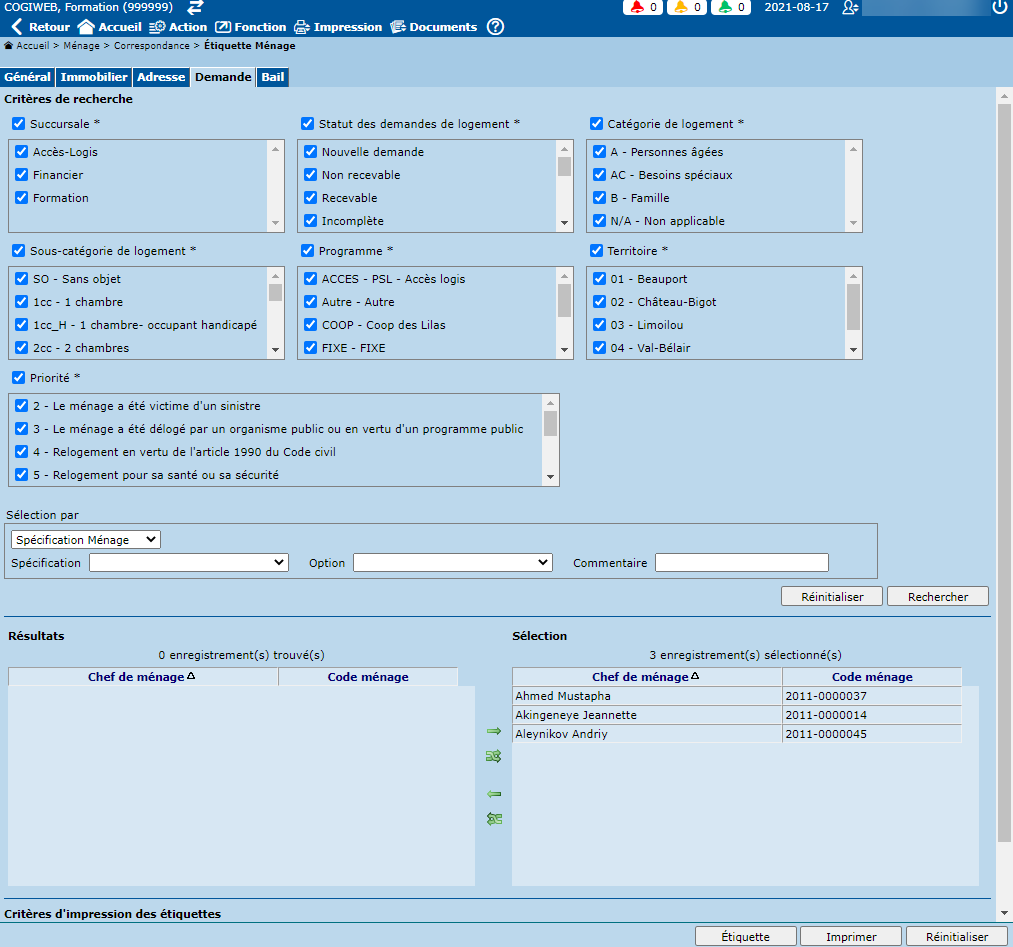Viewport: 1013px width, 947px height.
Task: Click the help question mark icon
Action: pyautogui.click(x=495, y=27)
